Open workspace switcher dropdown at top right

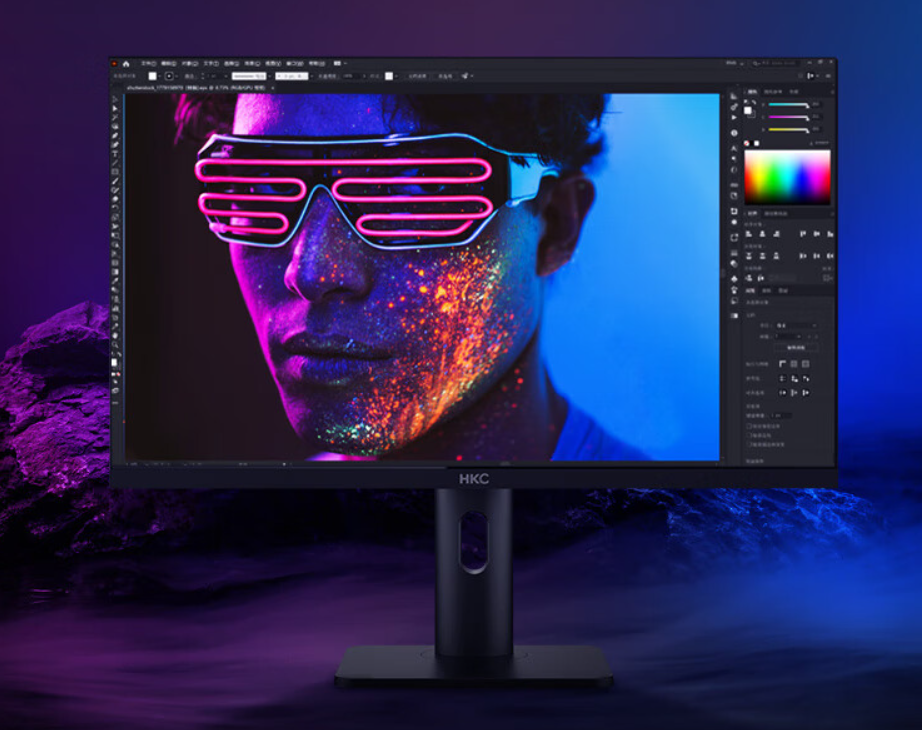(x=734, y=63)
